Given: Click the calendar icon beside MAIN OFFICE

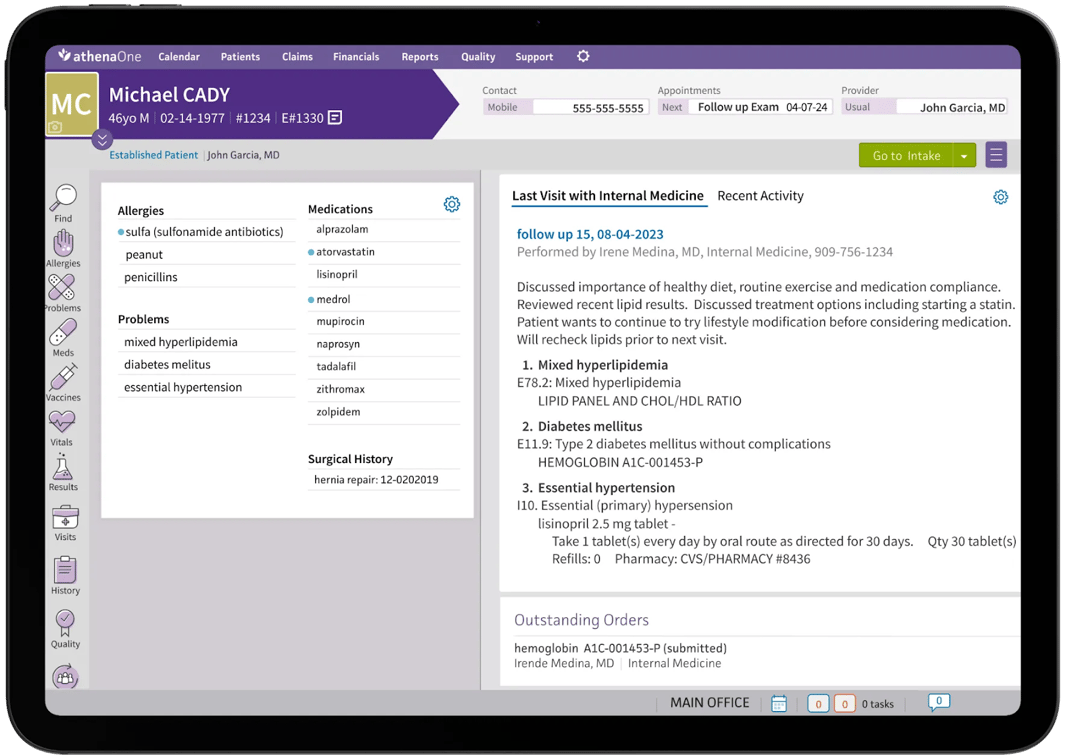Looking at the screenshot, I should 779,703.
